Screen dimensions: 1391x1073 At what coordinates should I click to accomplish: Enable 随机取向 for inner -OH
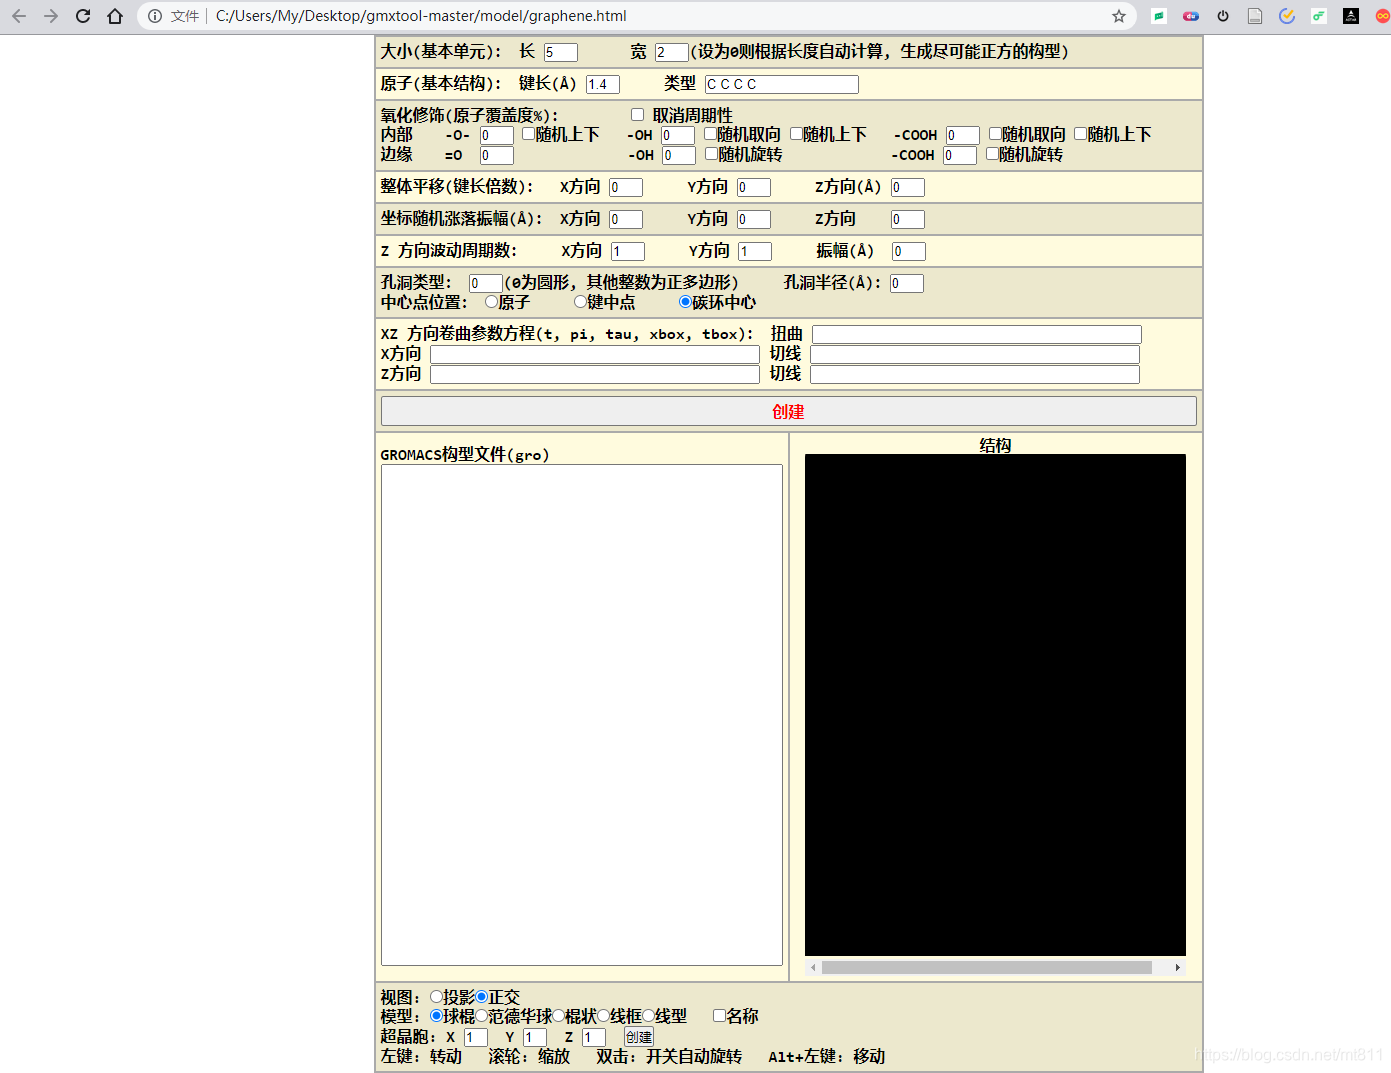[710, 134]
